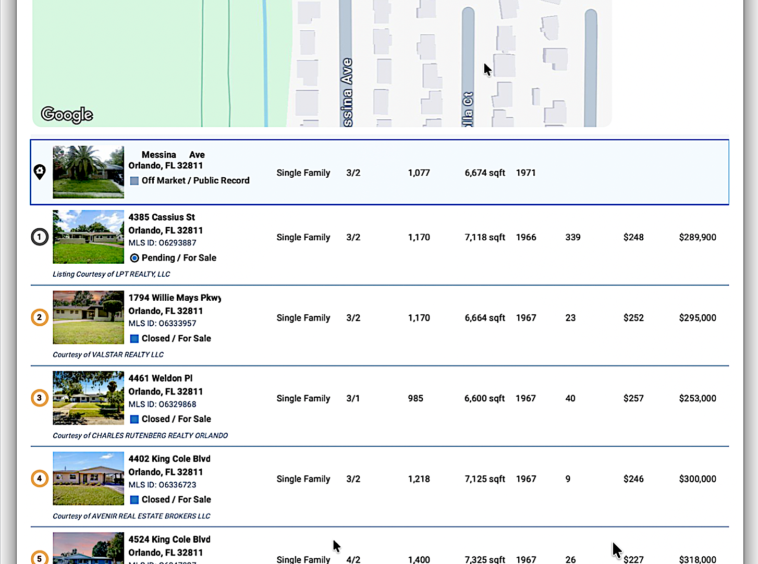Click the Pending / For Sale status icon
758x564 pixels.
point(134,258)
